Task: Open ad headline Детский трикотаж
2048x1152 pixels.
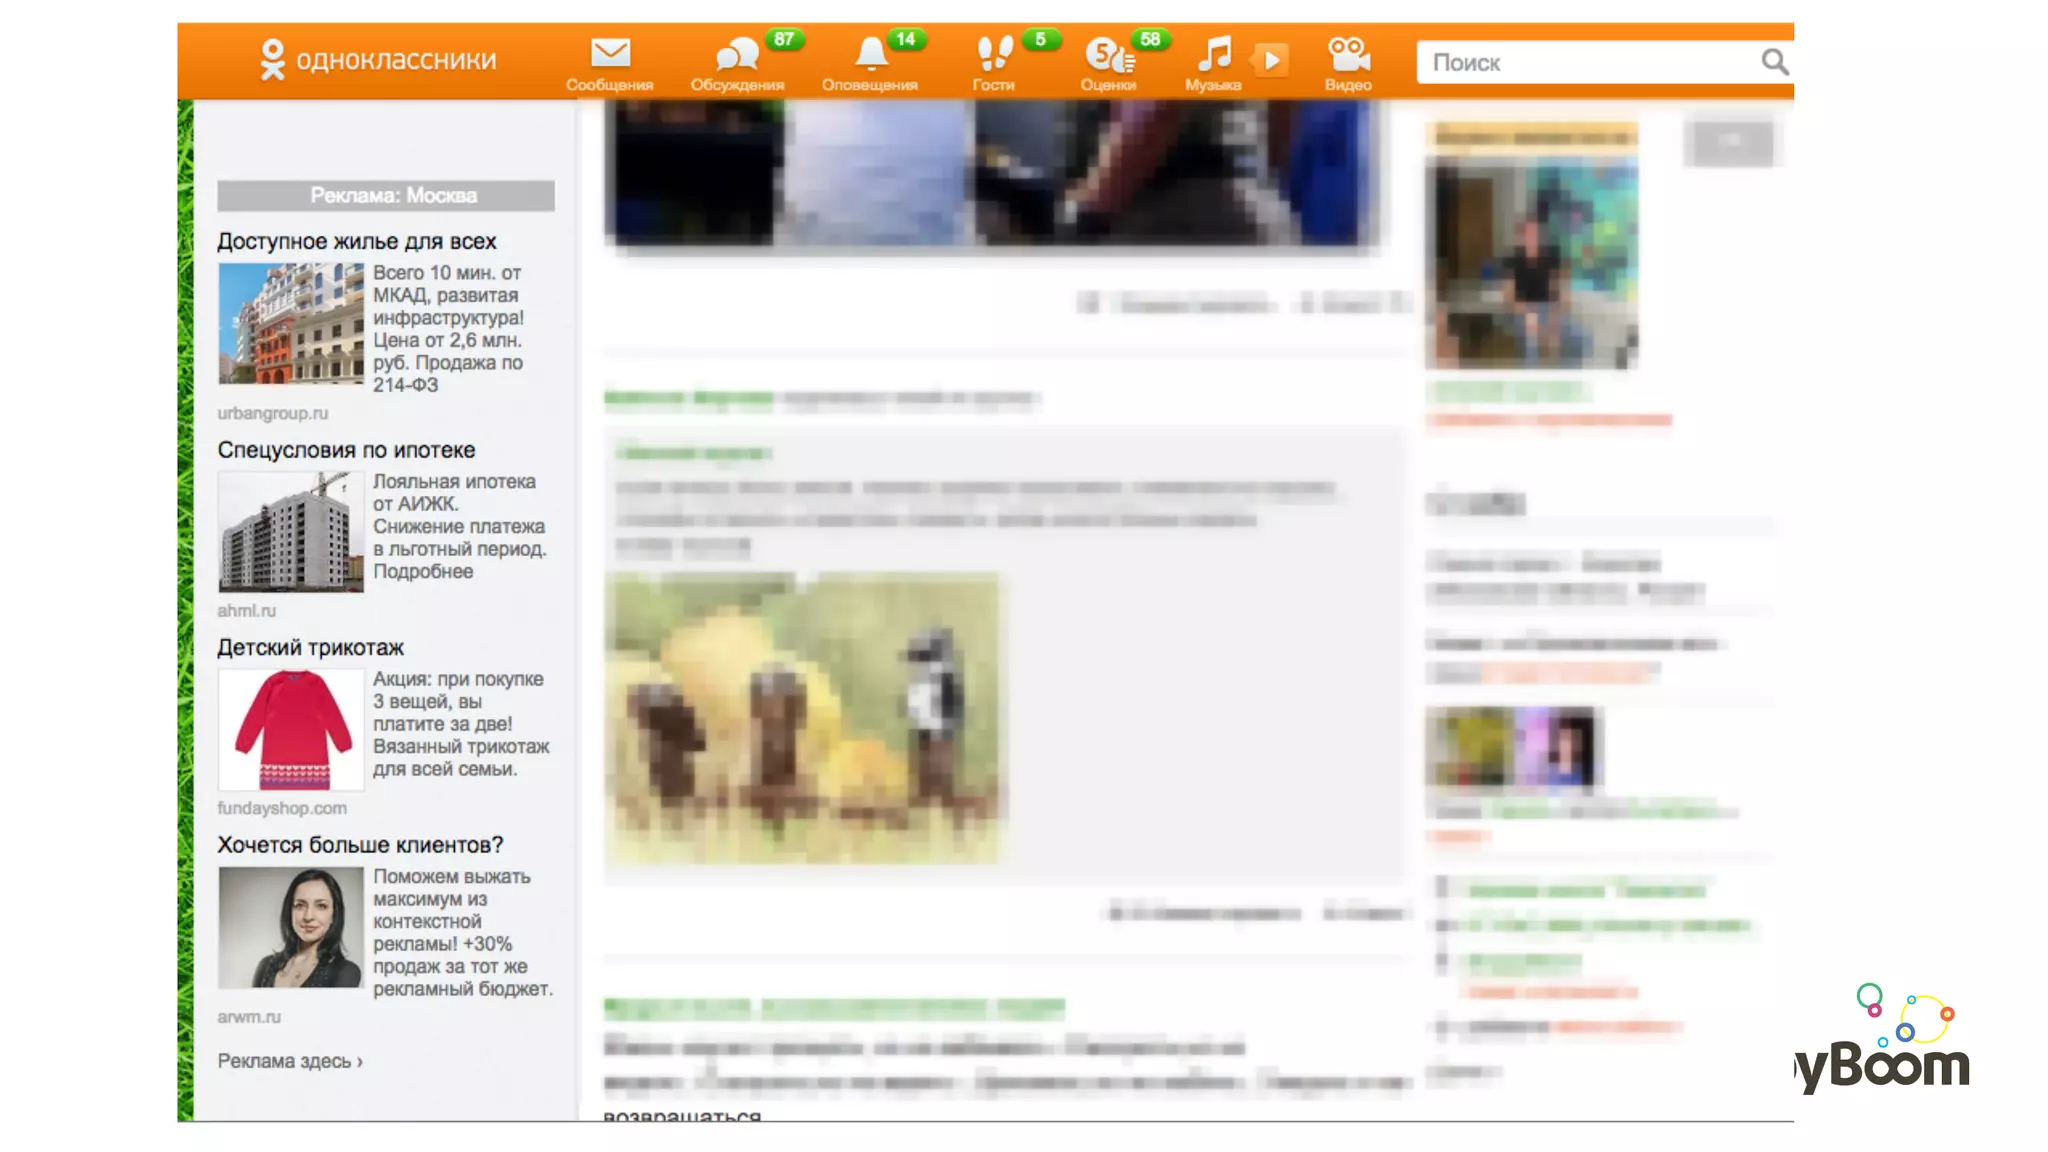Action: tap(311, 648)
